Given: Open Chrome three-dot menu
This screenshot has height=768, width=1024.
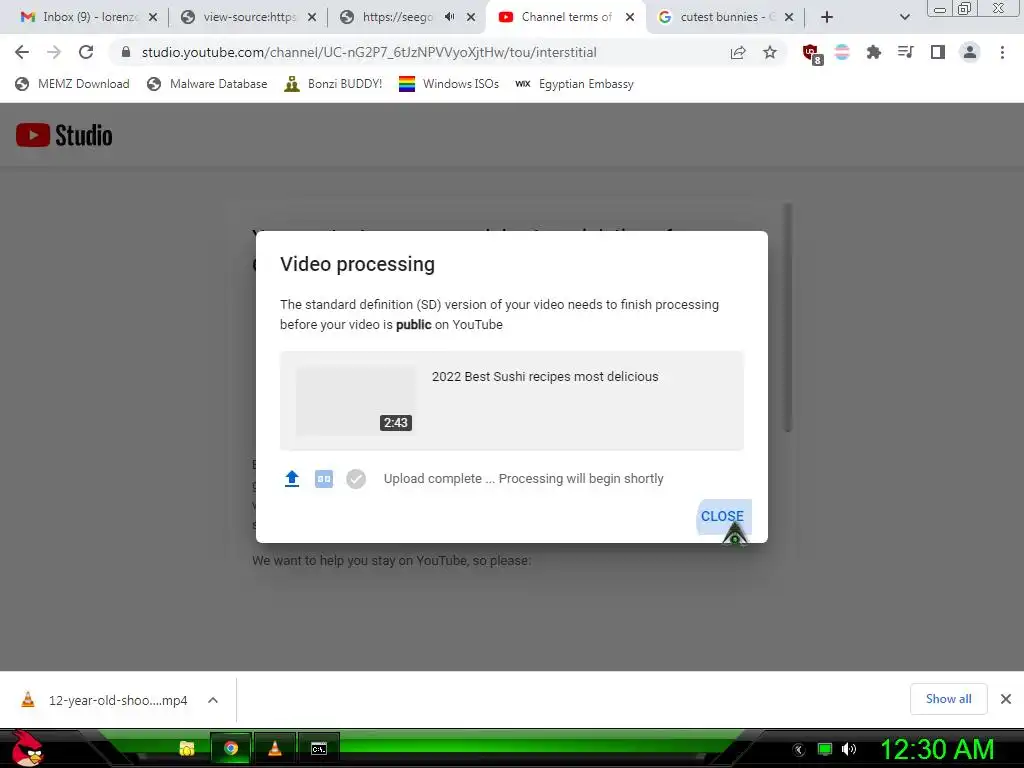Looking at the screenshot, I should point(1002,52).
